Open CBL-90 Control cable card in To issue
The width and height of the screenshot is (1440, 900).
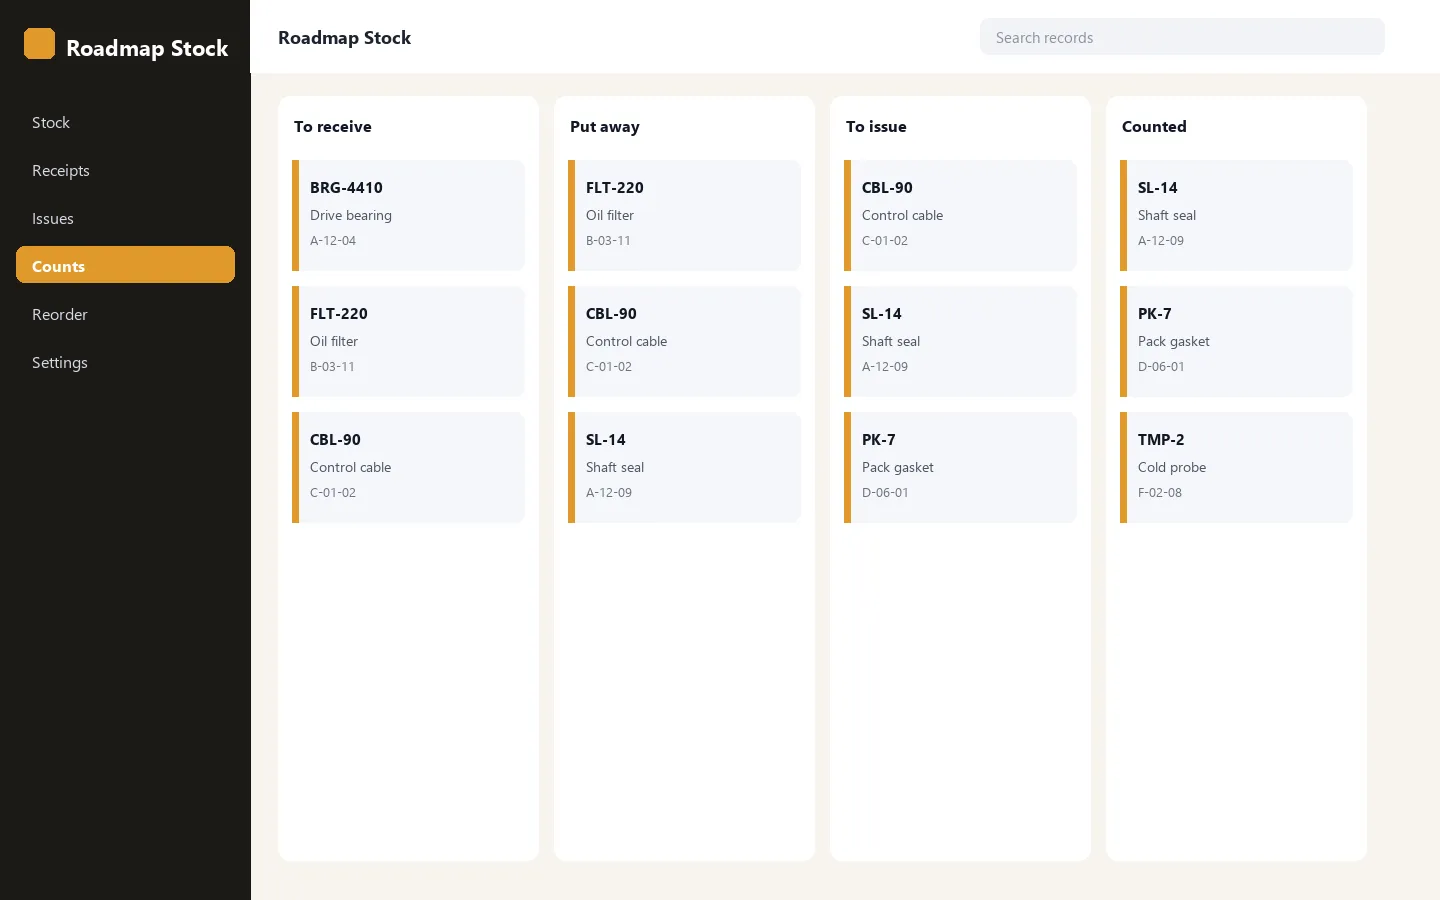coord(960,215)
